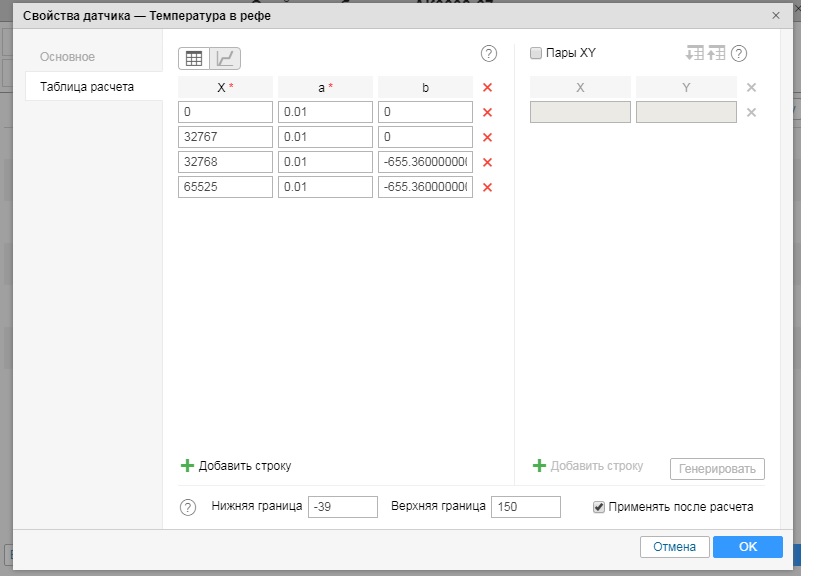Click Добавить строку under calculation table
The image size is (819, 576).
click(x=236, y=466)
